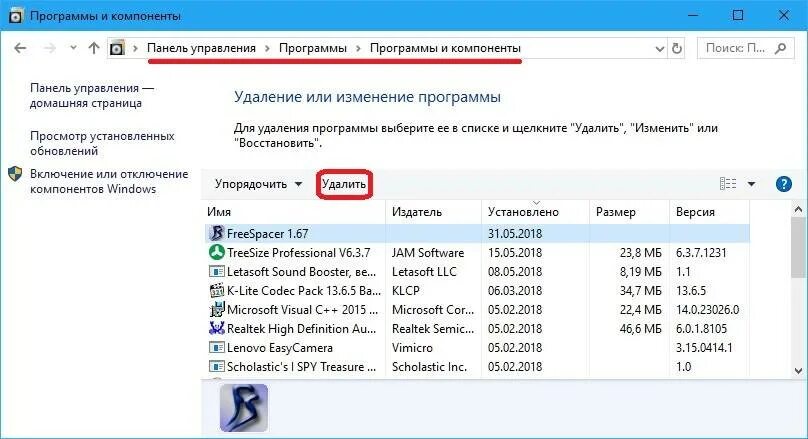Click publisher "Scholastic Inc." cell
This screenshot has height=439, width=808.
tap(429, 367)
